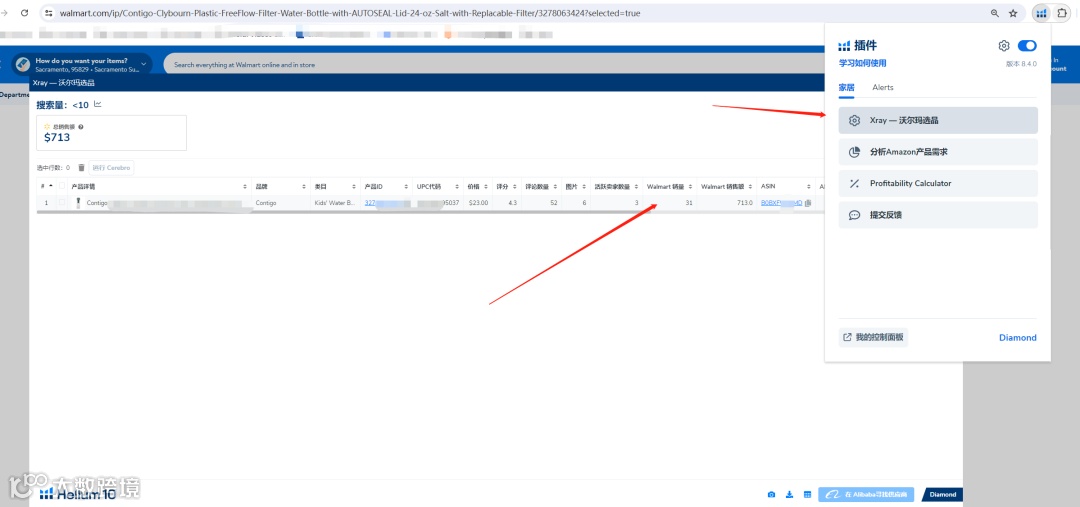Sort table by 产品ID column
The width and height of the screenshot is (1080, 507).
coord(406,187)
